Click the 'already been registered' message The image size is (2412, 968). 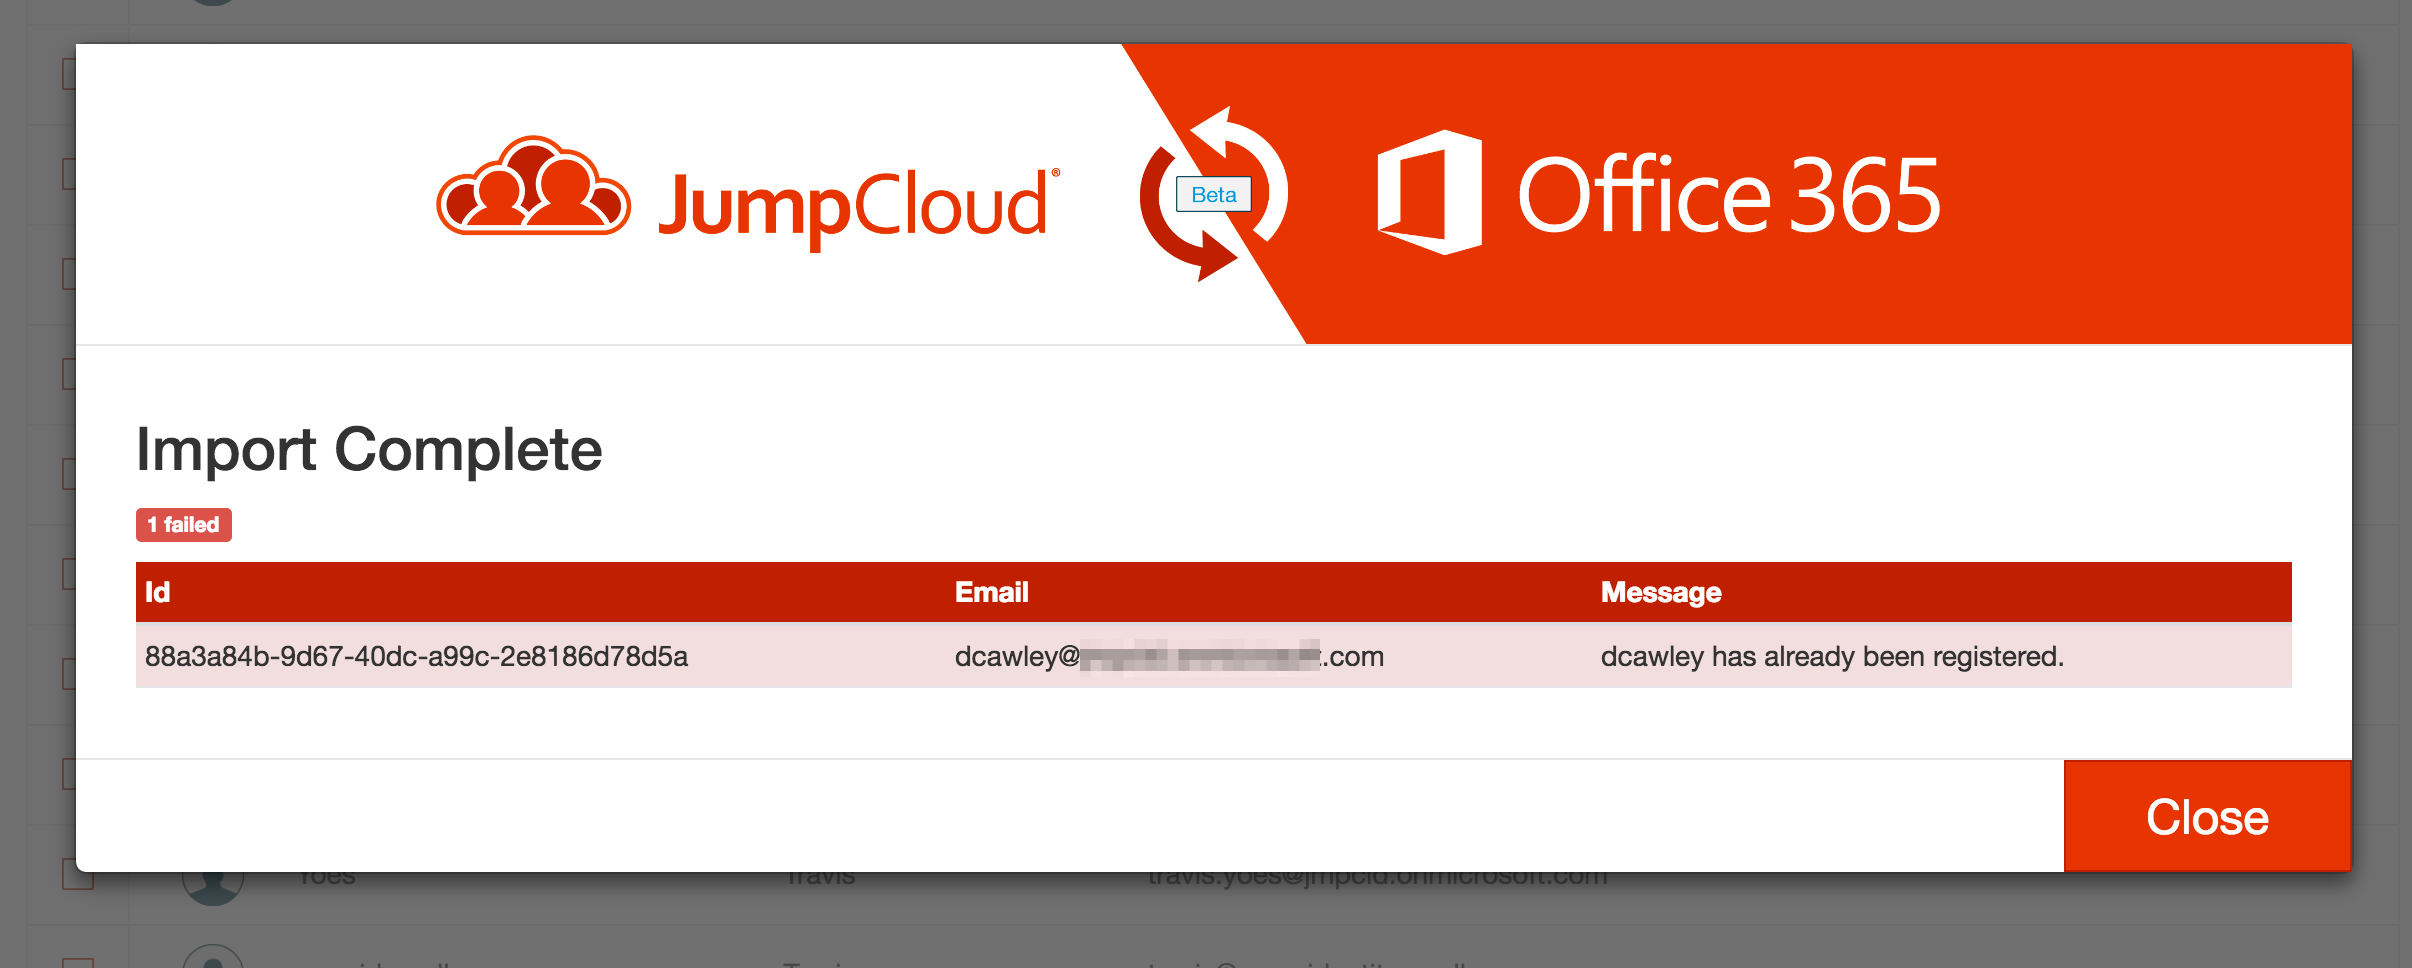coord(1831,656)
